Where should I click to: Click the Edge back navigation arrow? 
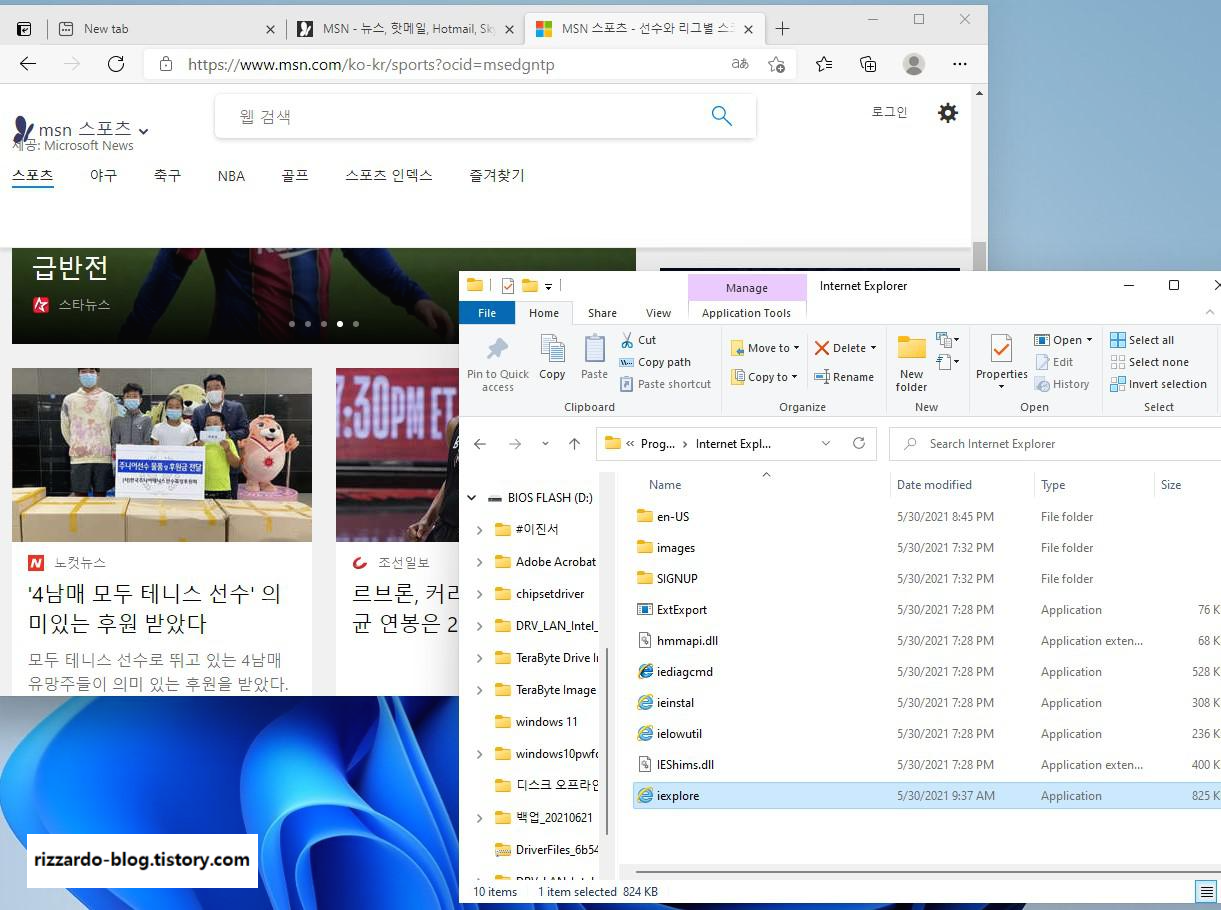pyautogui.click(x=28, y=64)
